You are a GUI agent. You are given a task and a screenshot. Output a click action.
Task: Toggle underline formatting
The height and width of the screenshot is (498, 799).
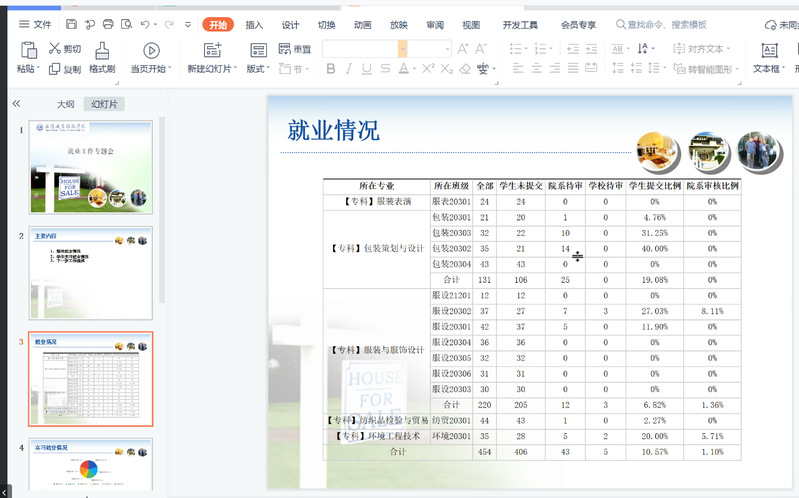(x=367, y=69)
